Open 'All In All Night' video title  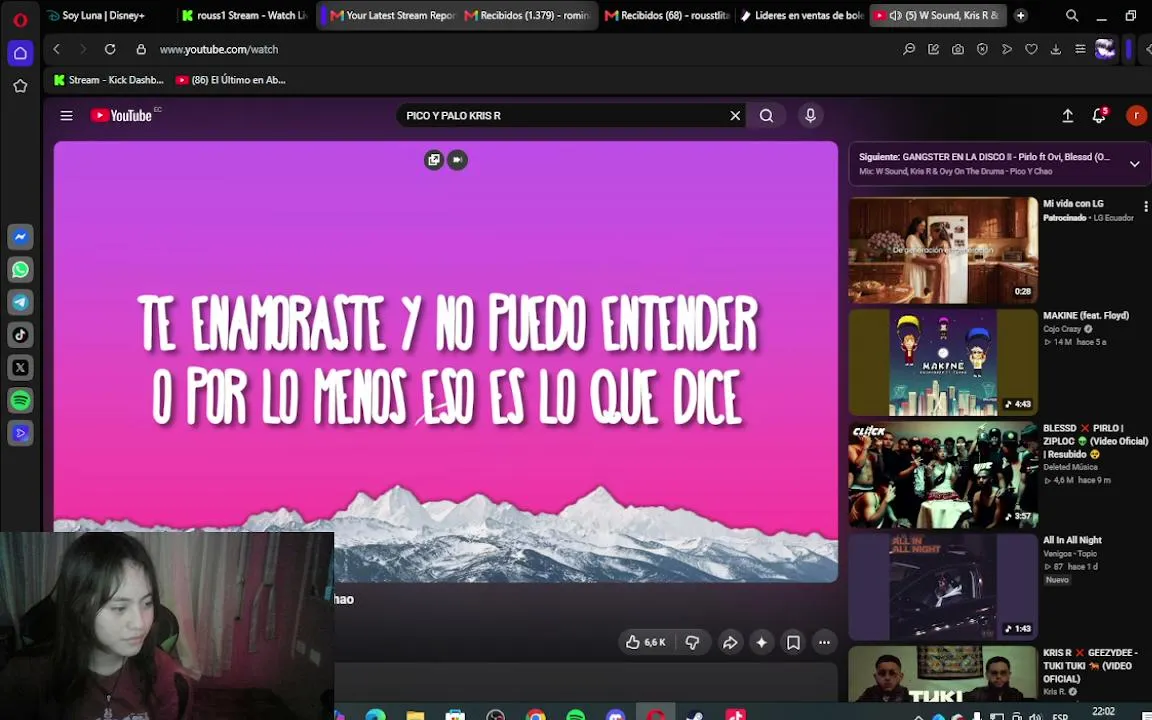coord(1072,540)
